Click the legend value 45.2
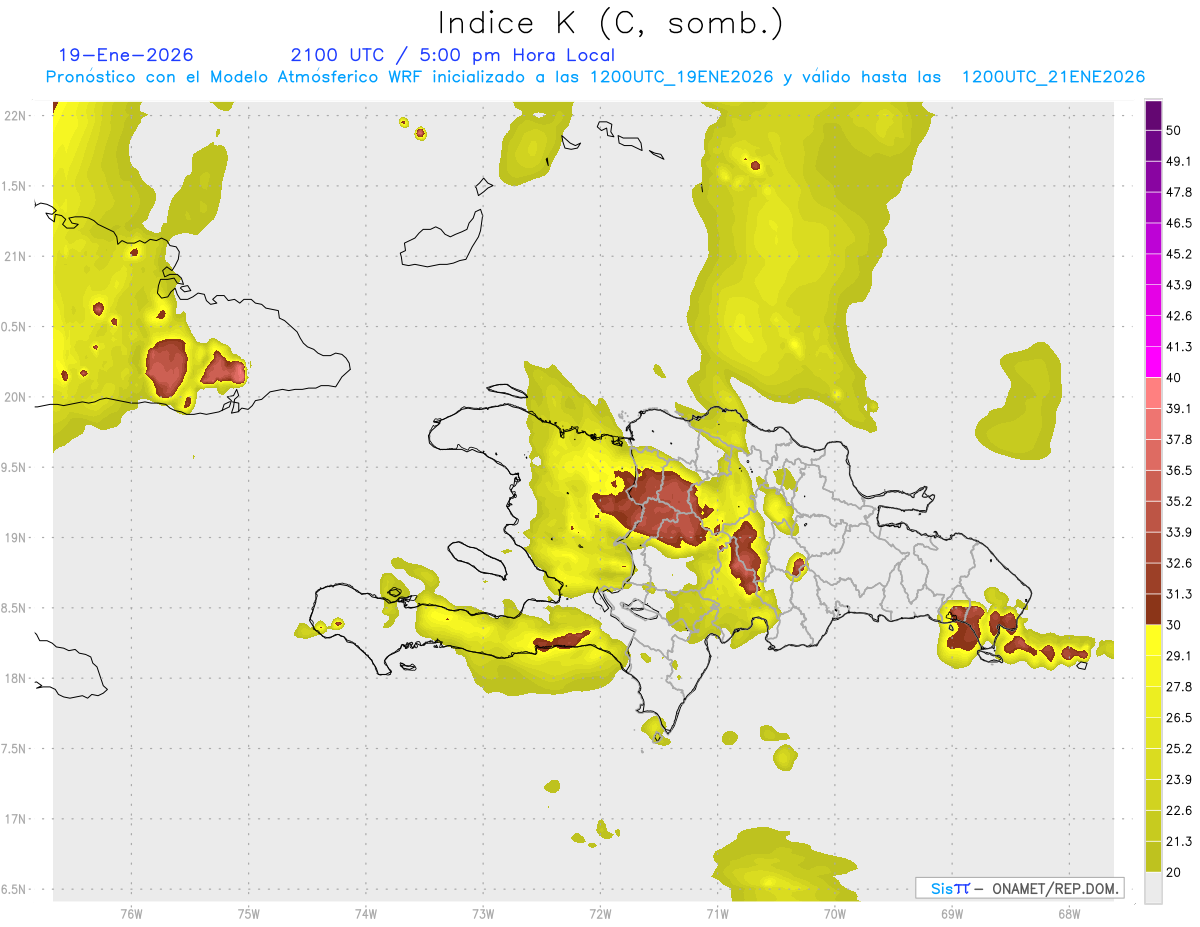The image size is (1200, 927). click(1178, 254)
